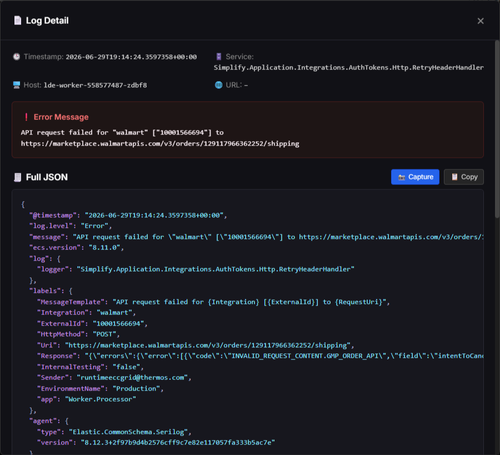Image resolution: width=500 pixels, height=455 pixels.
Task: Click the Host computer icon
Action: pos(16,85)
